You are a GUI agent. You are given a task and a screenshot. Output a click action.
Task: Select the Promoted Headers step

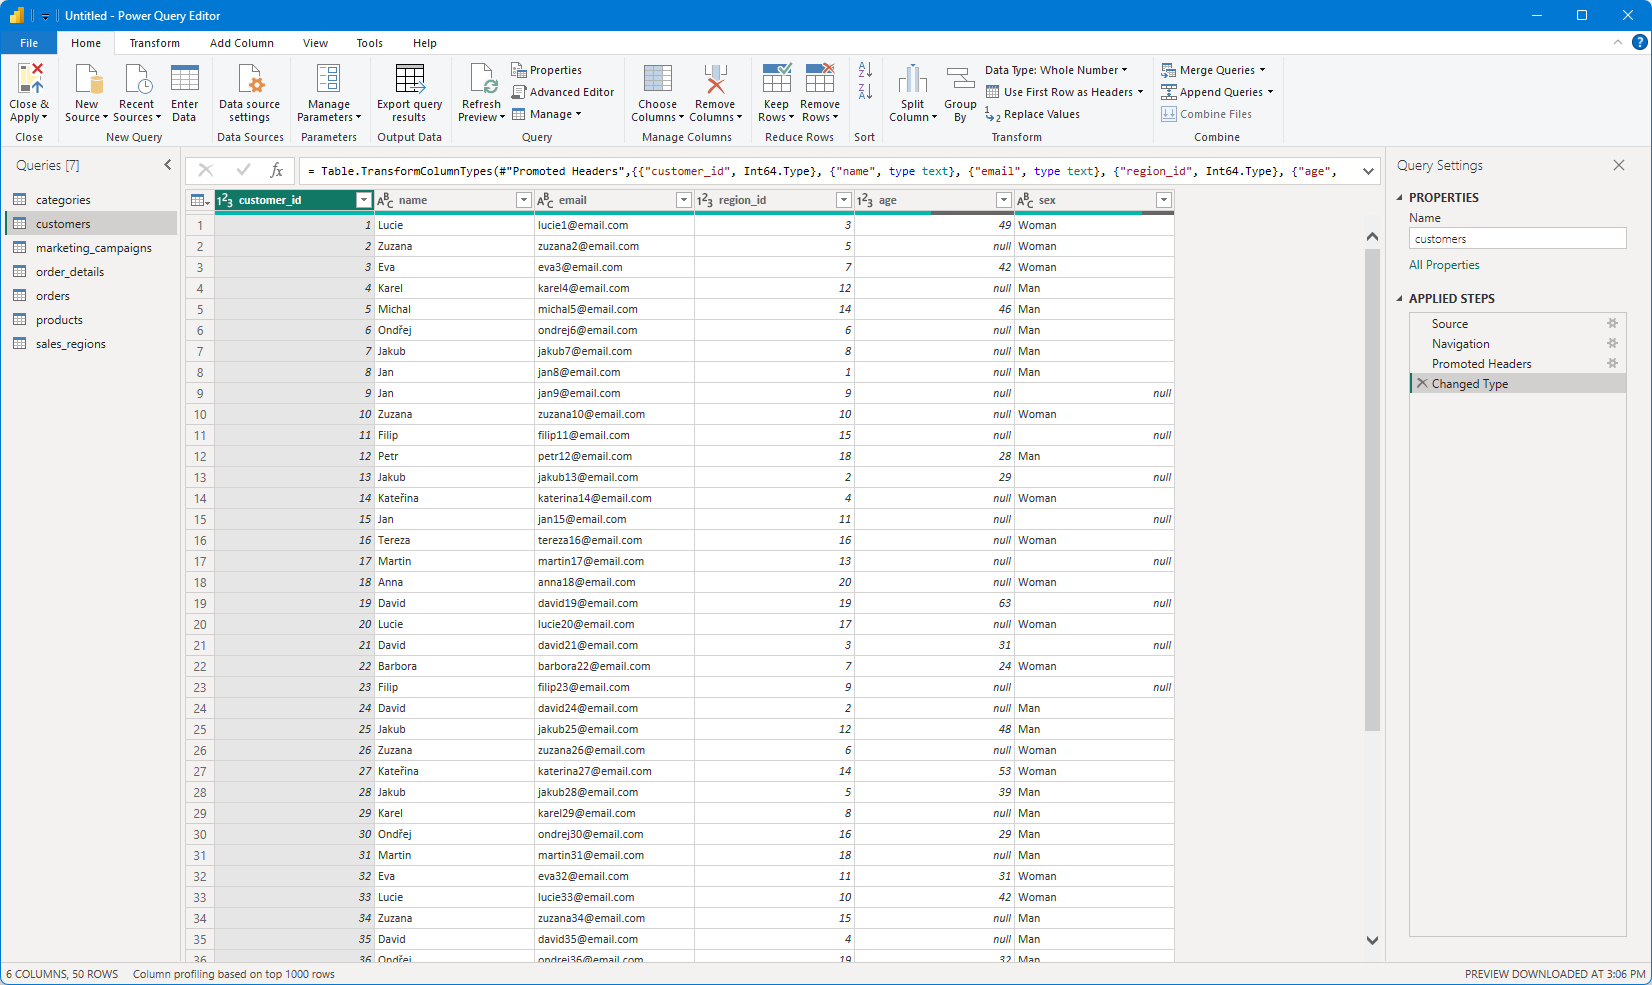(x=1517, y=364)
